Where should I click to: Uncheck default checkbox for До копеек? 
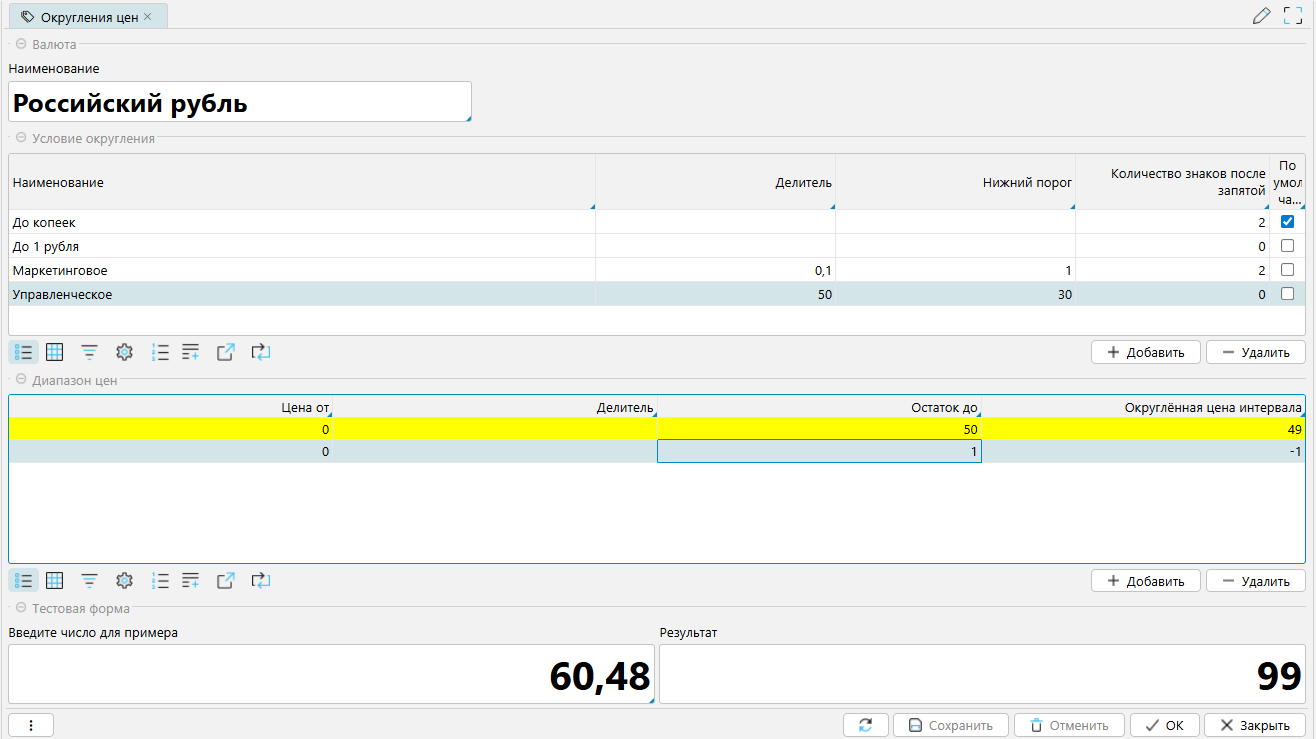coord(1287,222)
